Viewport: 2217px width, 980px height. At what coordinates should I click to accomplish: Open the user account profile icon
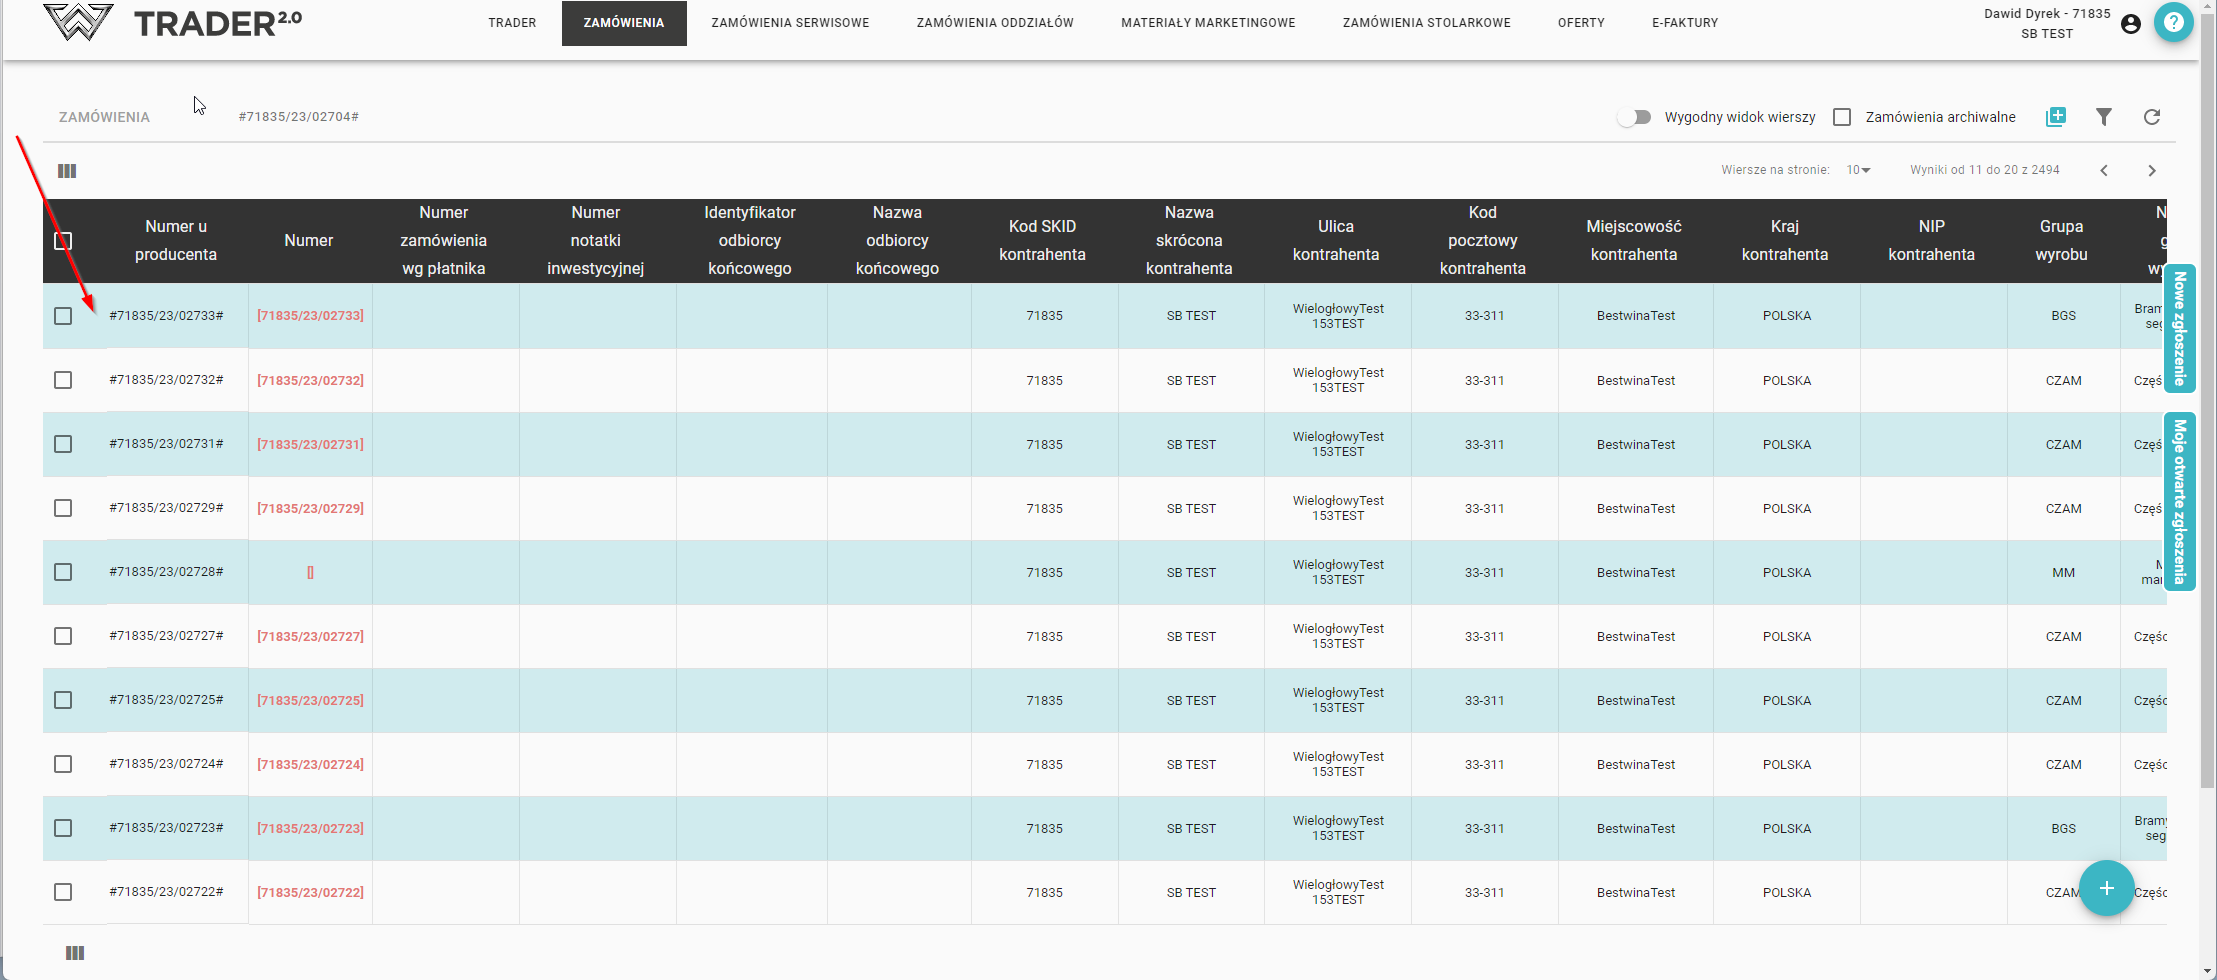tap(2130, 24)
